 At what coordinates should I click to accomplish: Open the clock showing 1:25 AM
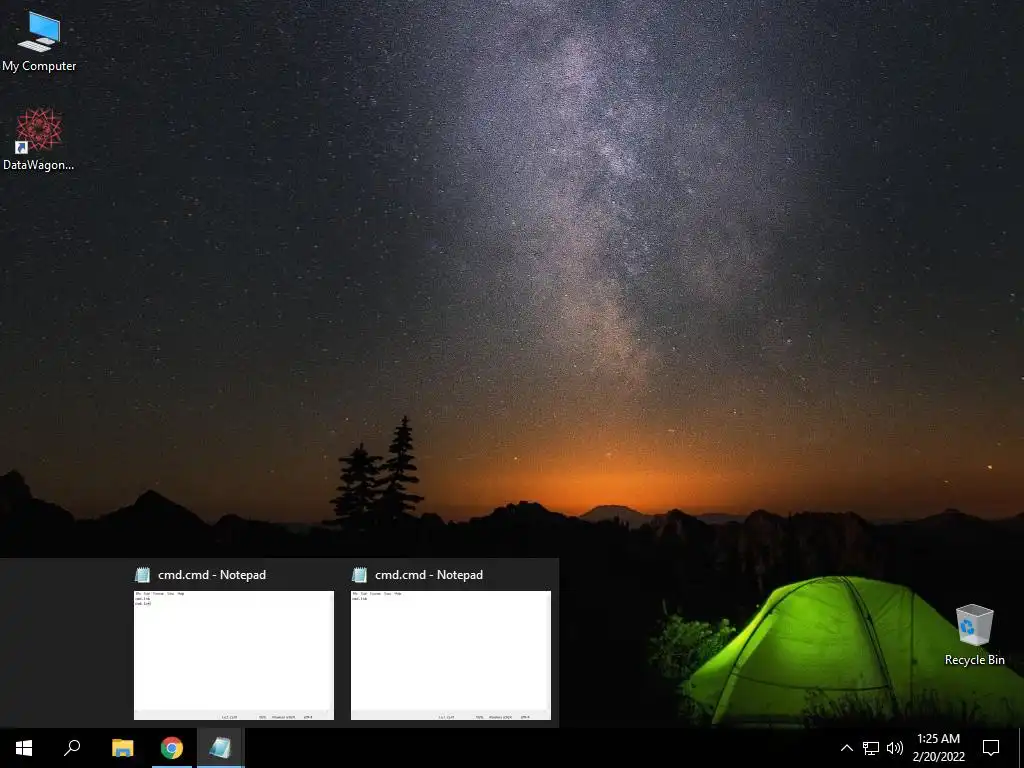[x=938, y=739]
